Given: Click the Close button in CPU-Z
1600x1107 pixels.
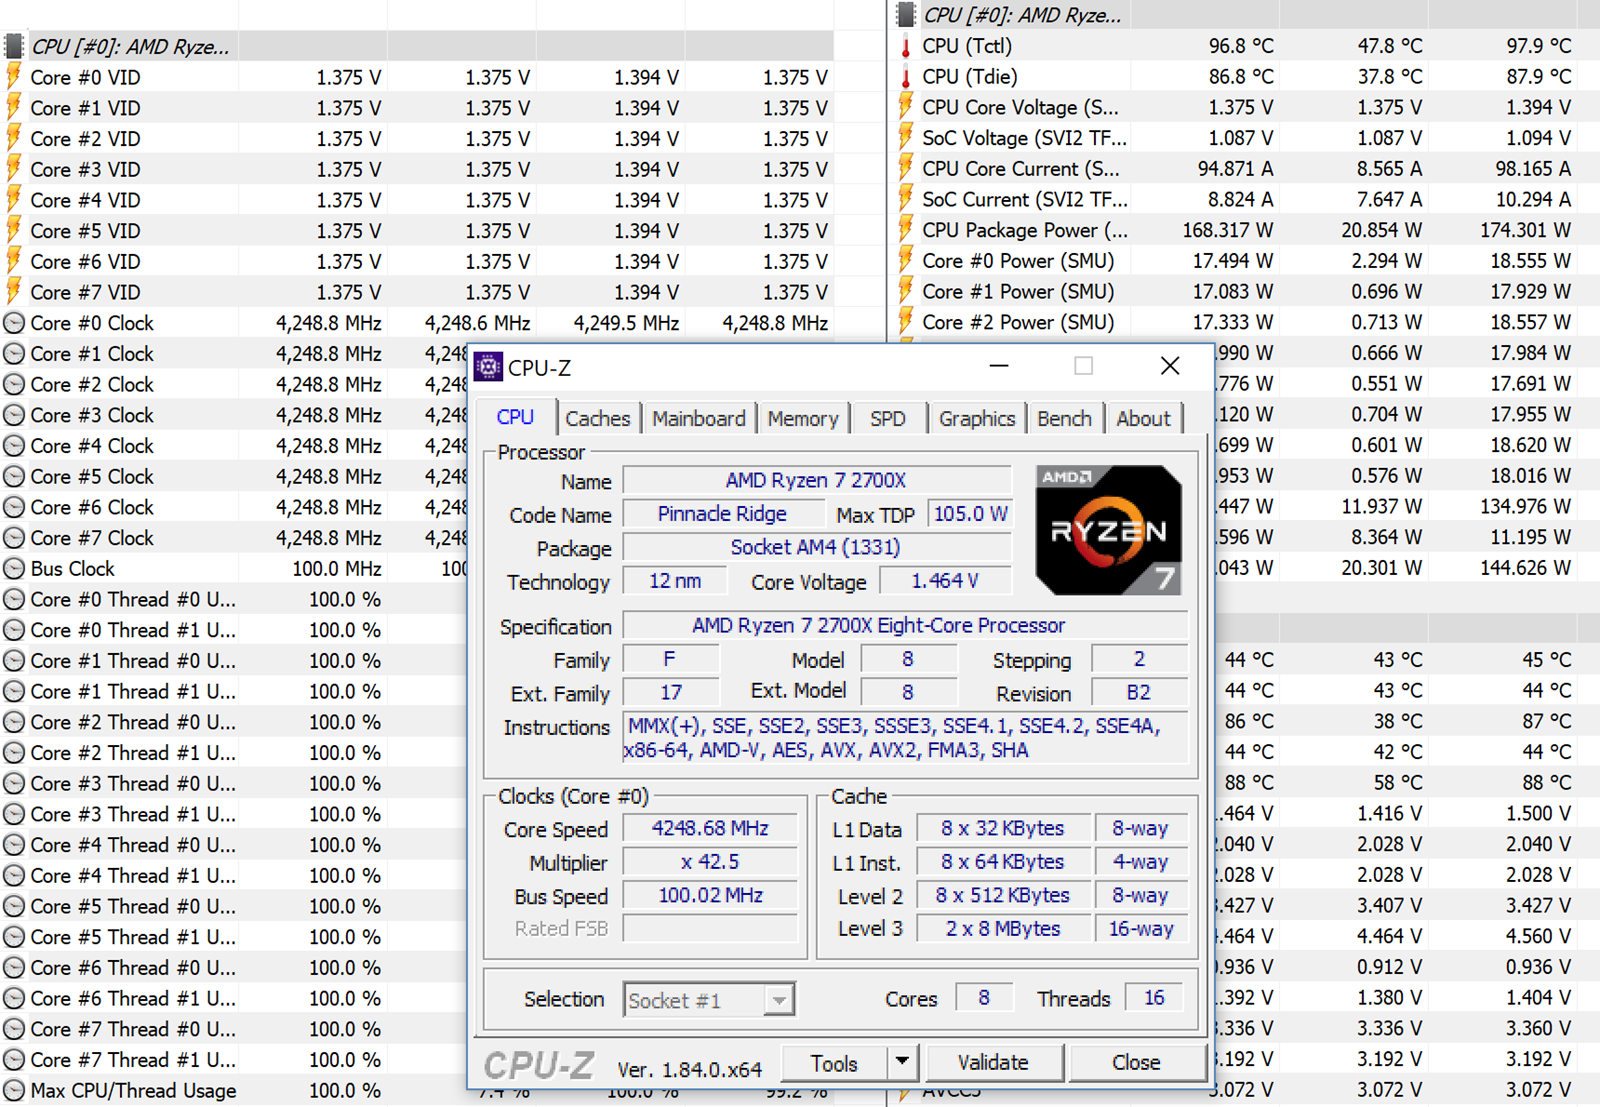Looking at the screenshot, I should tap(1137, 1063).
